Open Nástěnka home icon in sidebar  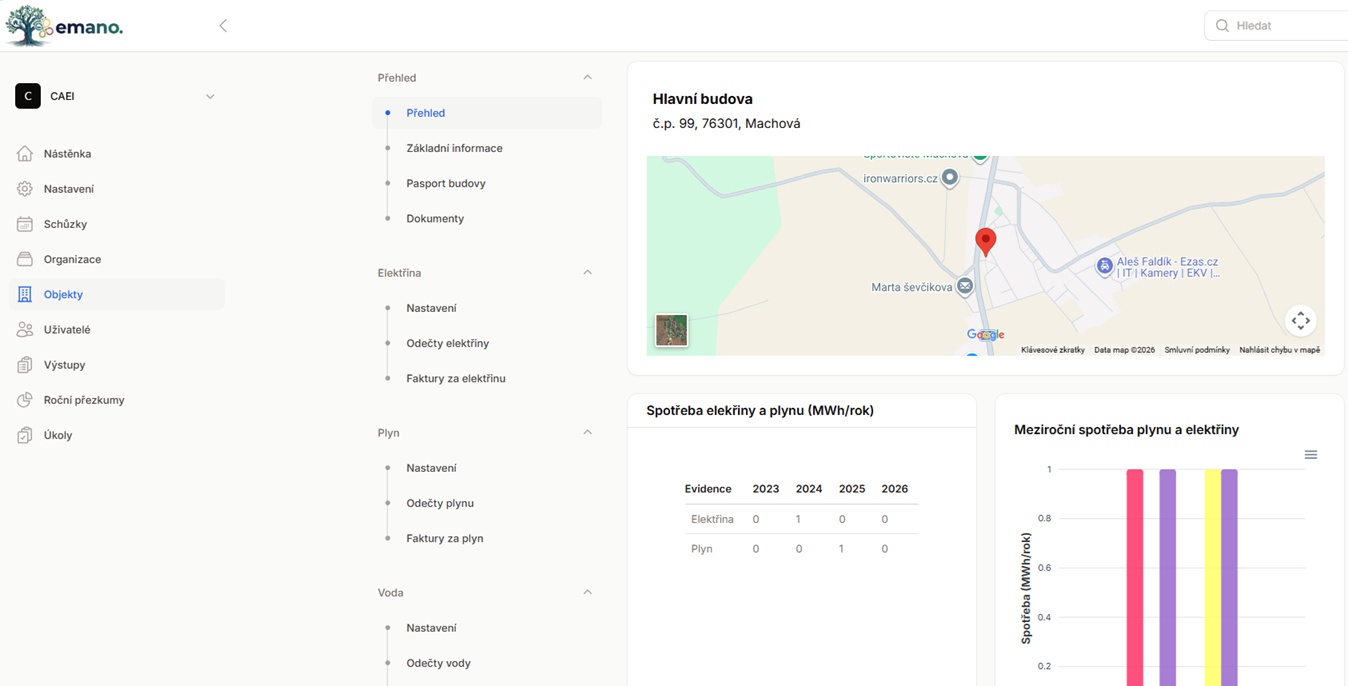(x=25, y=154)
